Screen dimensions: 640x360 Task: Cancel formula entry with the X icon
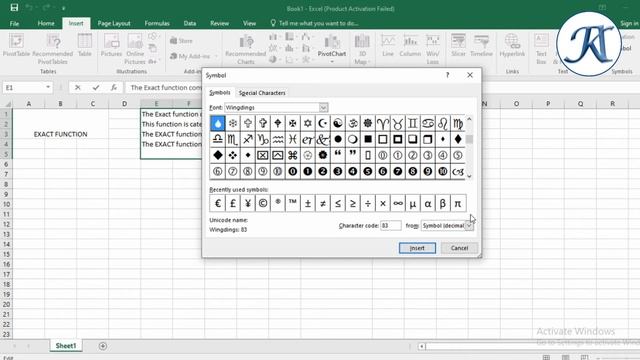pyautogui.click(x=78, y=87)
